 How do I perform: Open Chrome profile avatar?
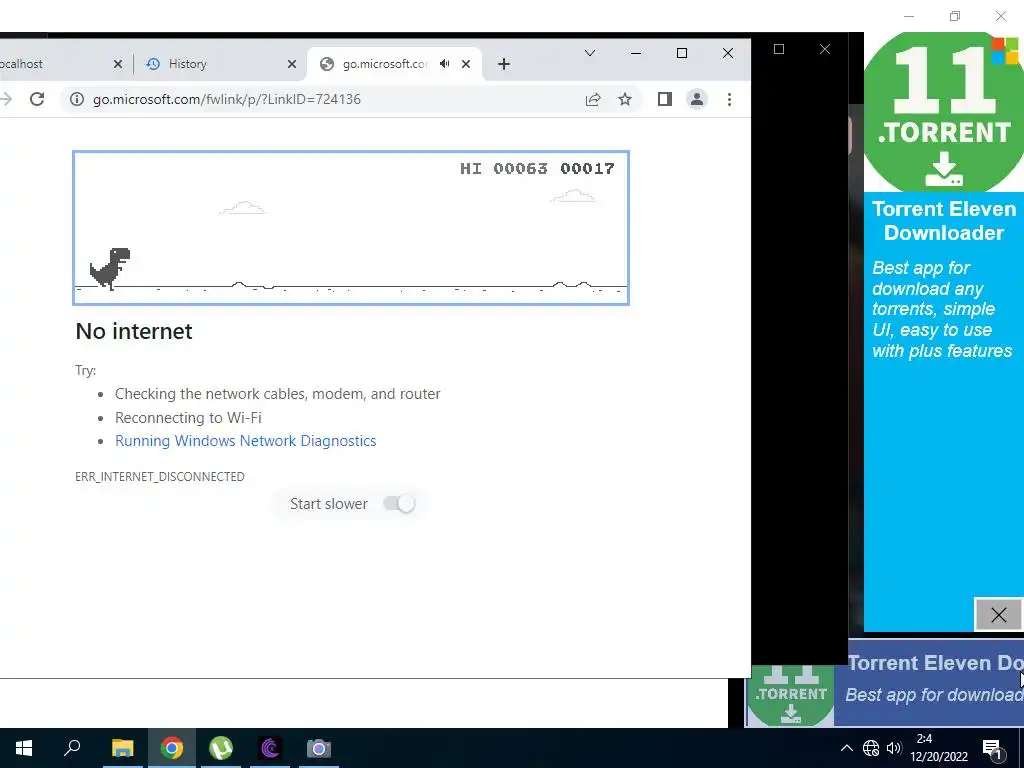coord(697,99)
